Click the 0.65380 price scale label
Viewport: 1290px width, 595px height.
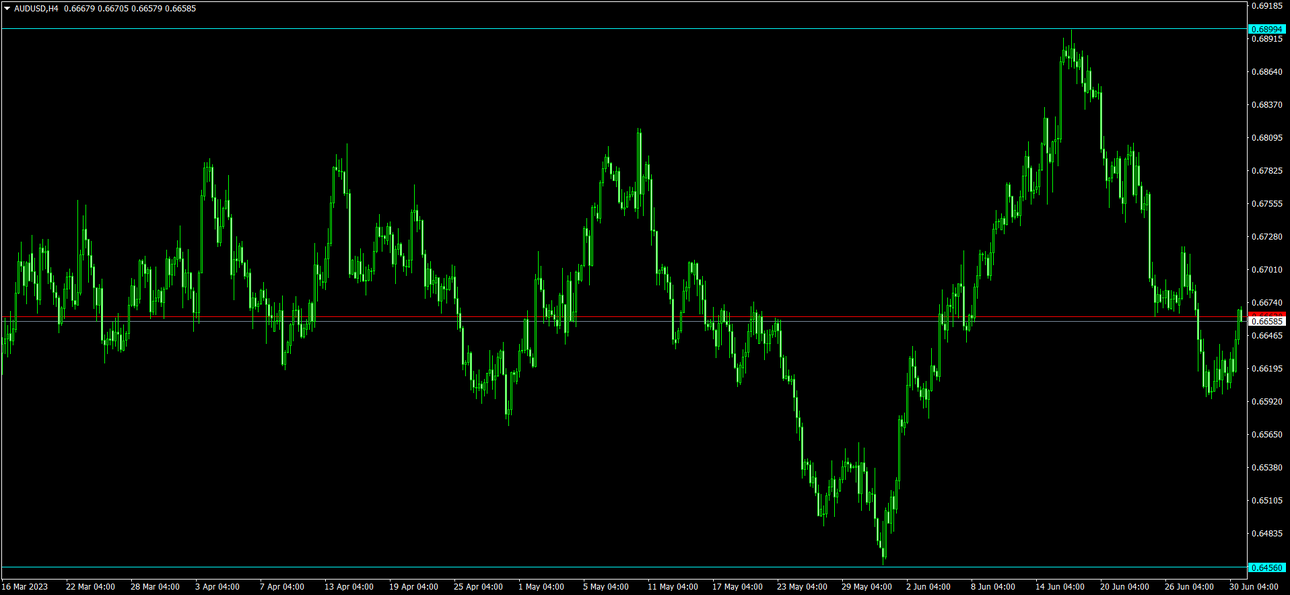[x=1267, y=468]
